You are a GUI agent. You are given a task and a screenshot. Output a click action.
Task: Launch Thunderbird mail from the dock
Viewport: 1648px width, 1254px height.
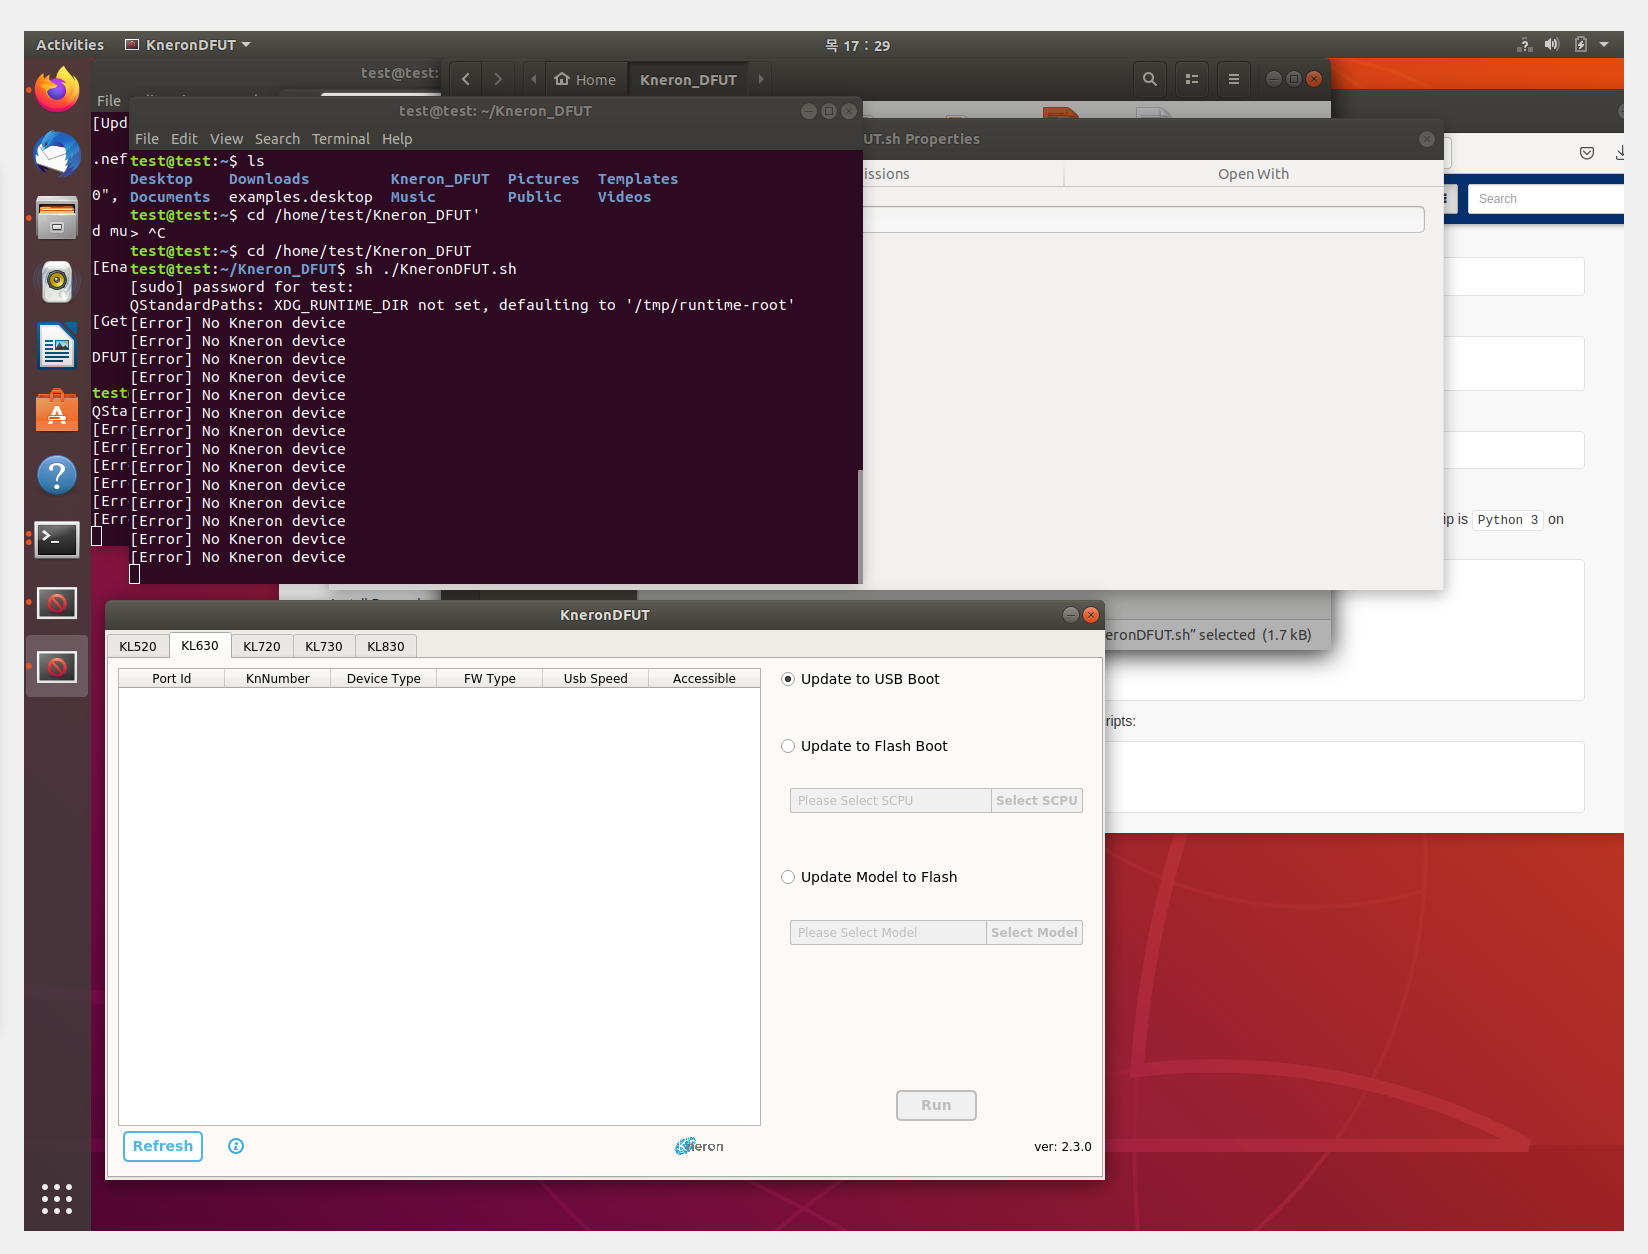tap(57, 155)
